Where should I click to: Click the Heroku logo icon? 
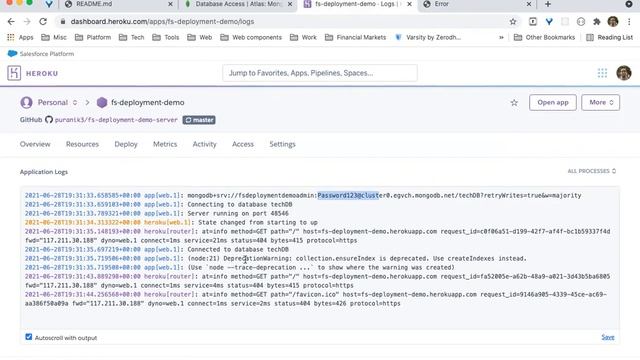[14, 73]
